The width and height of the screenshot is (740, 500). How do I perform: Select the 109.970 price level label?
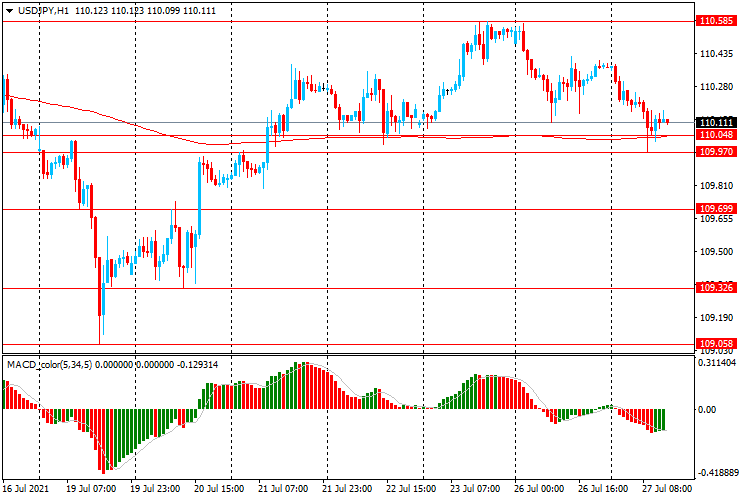coord(716,152)
